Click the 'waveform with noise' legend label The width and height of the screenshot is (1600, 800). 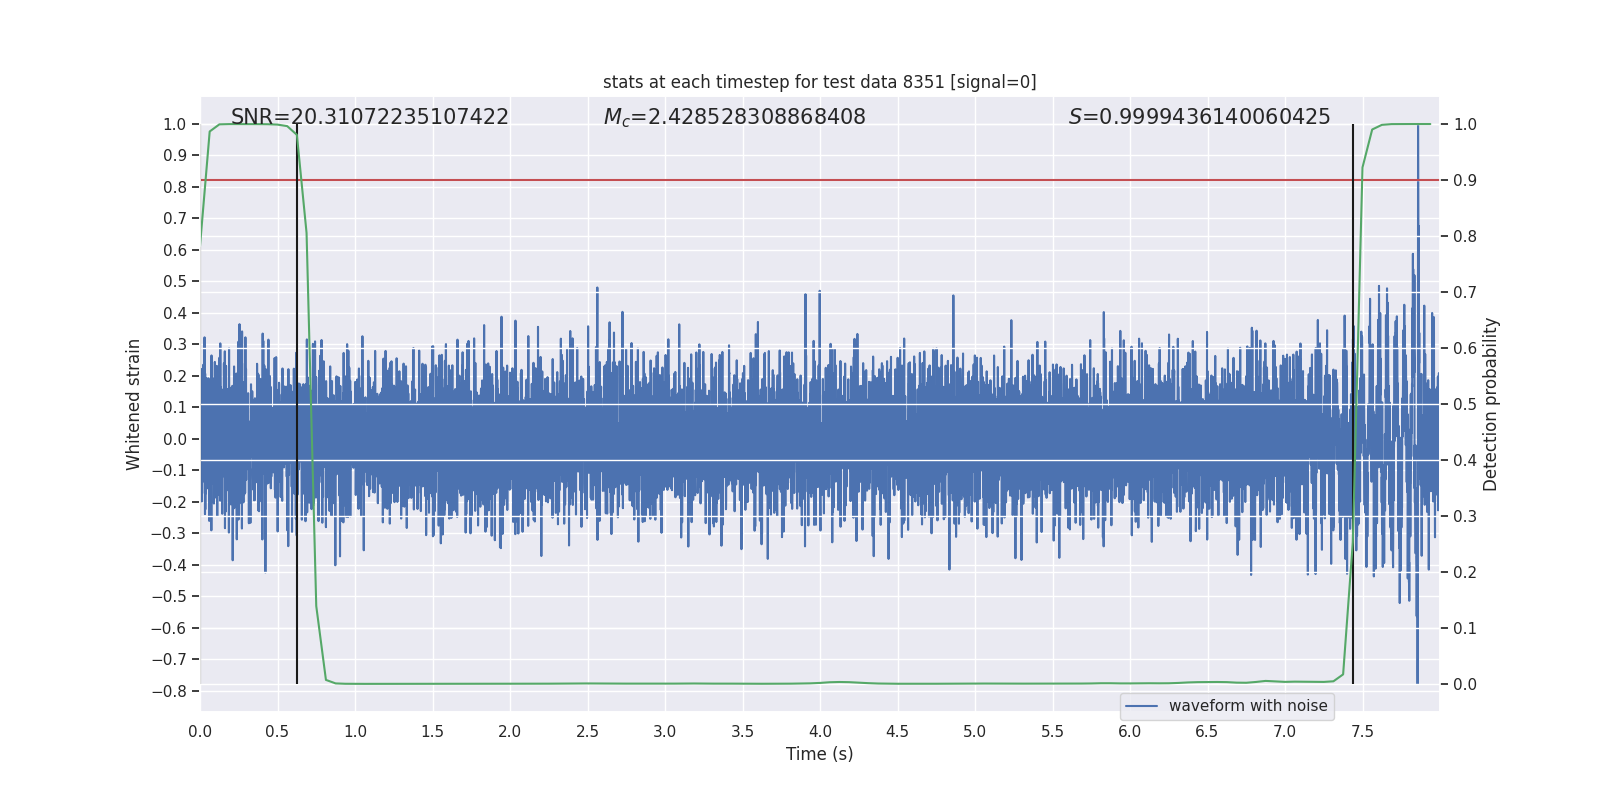(1247, 706)
